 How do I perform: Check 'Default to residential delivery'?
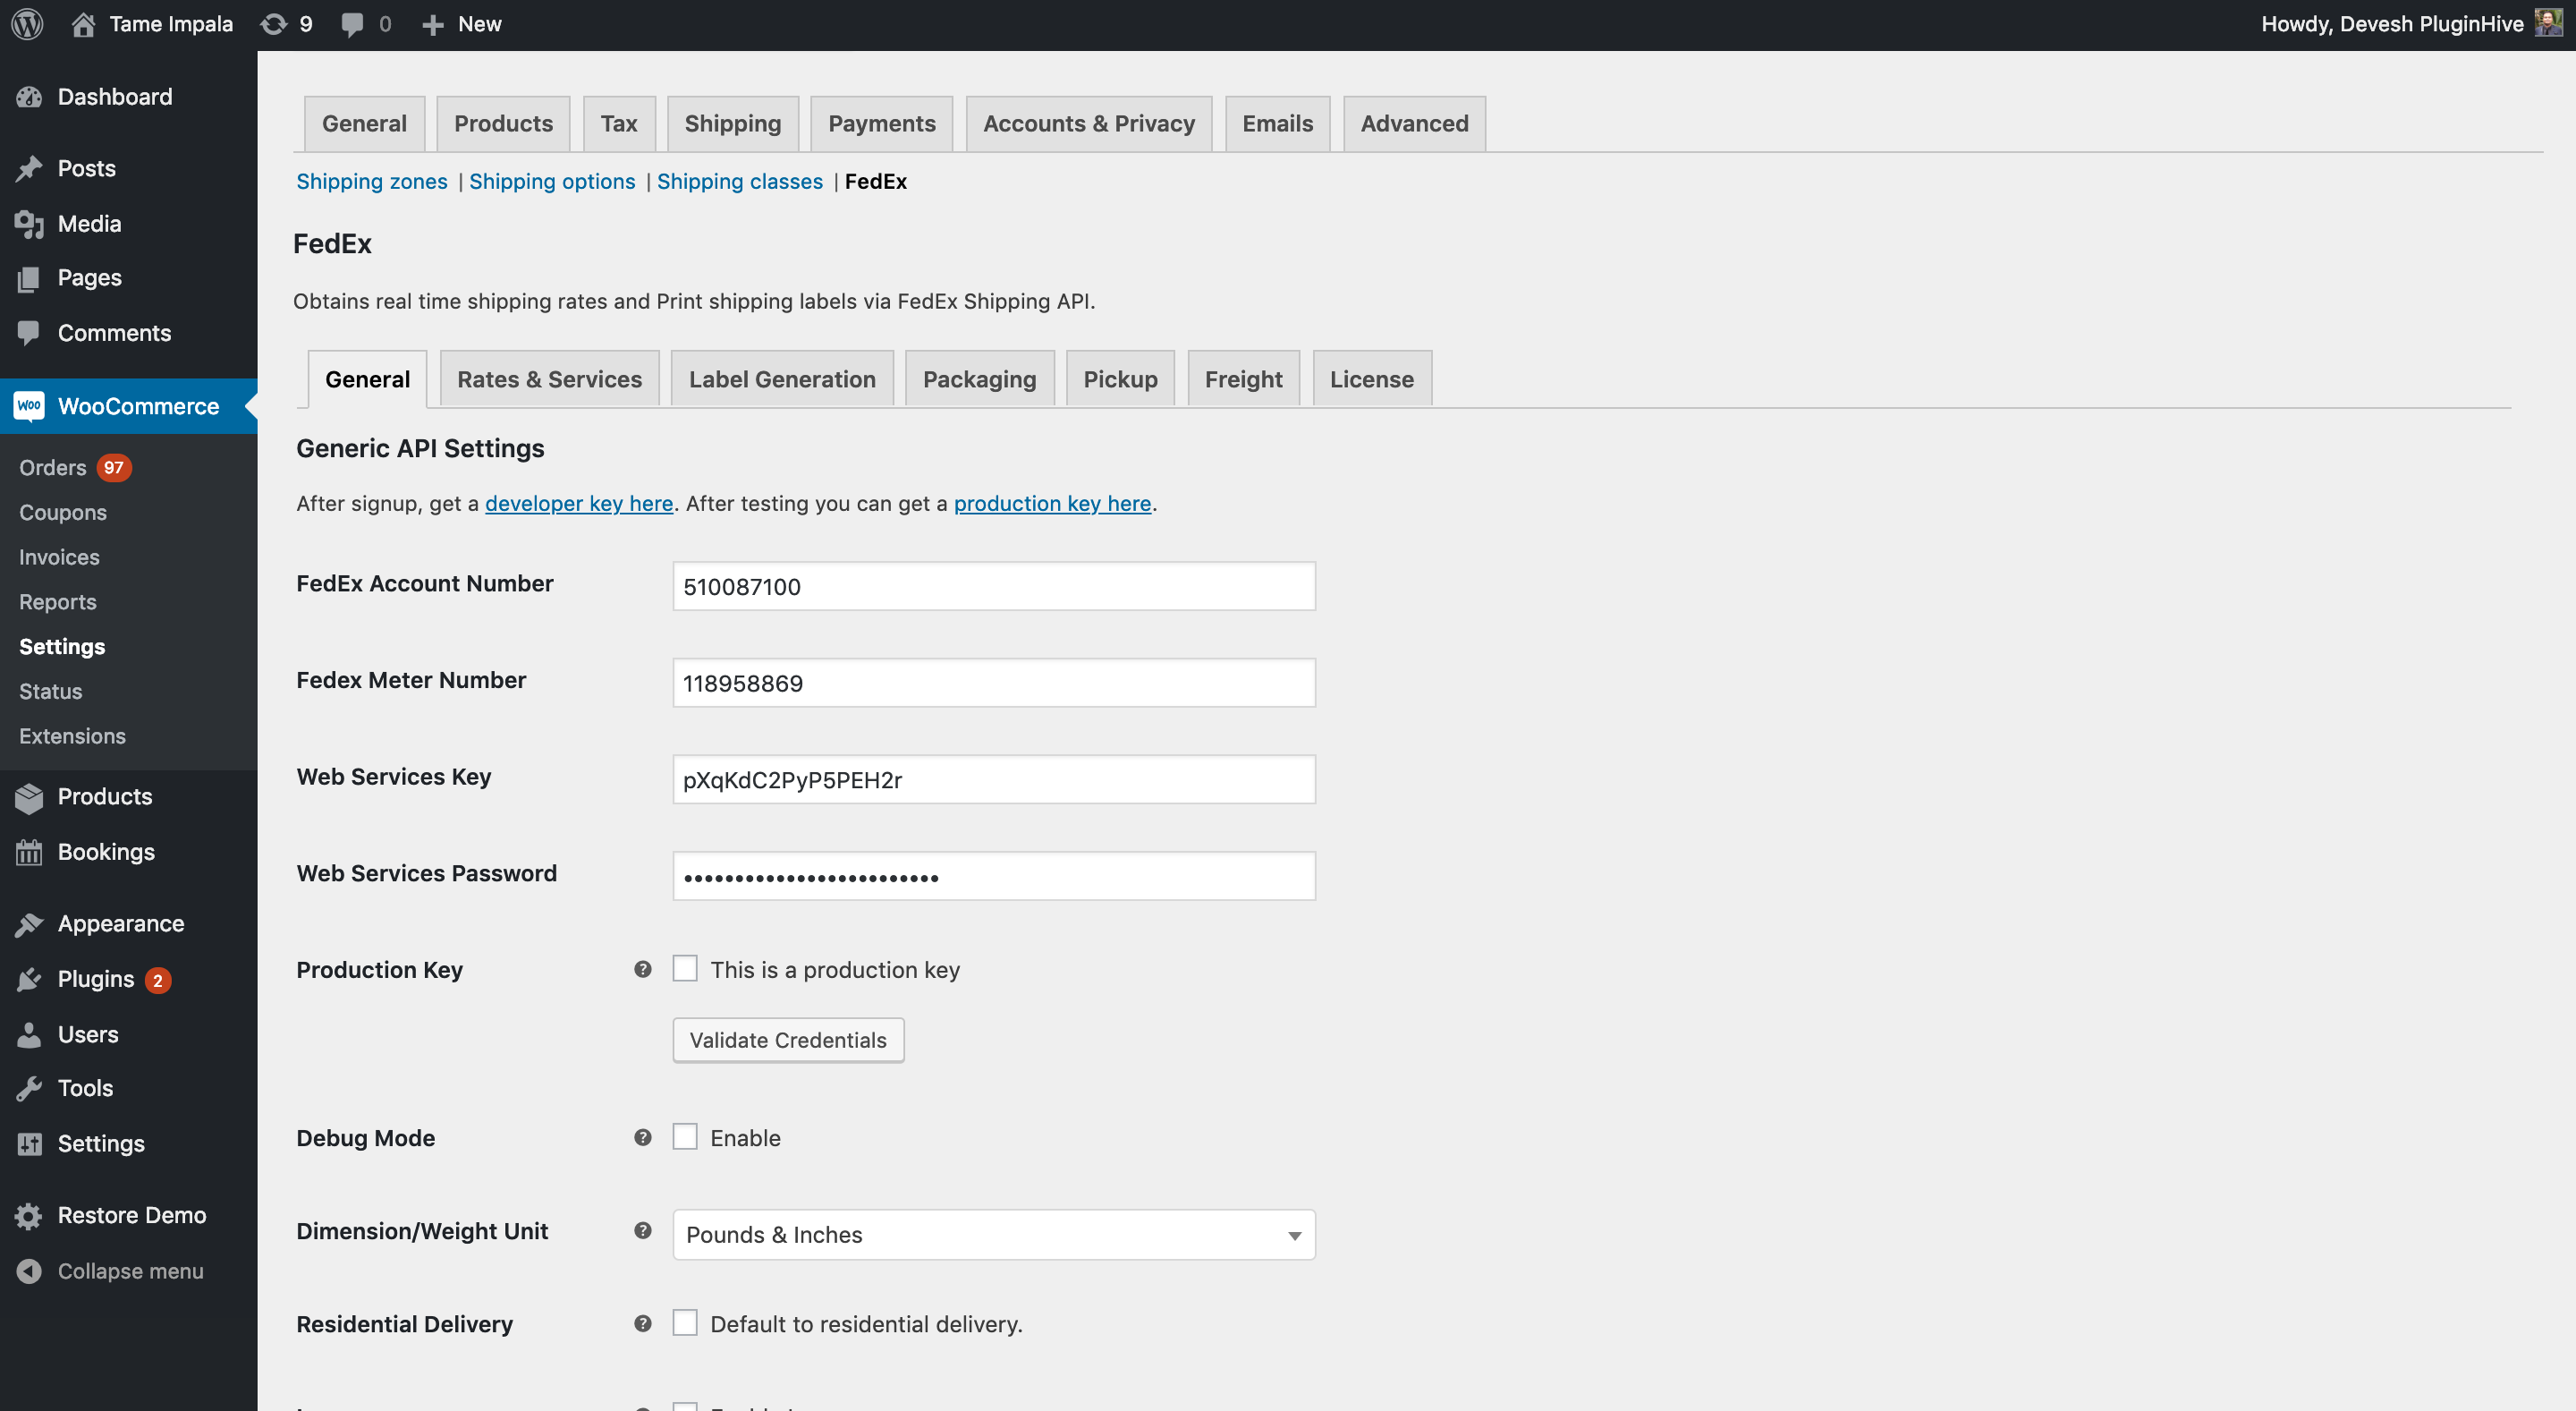[x=685, y=1323]
